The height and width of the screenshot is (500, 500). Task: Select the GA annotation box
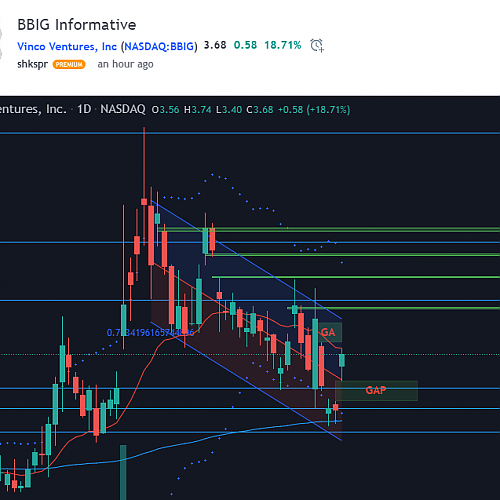[x=330, y=332]
